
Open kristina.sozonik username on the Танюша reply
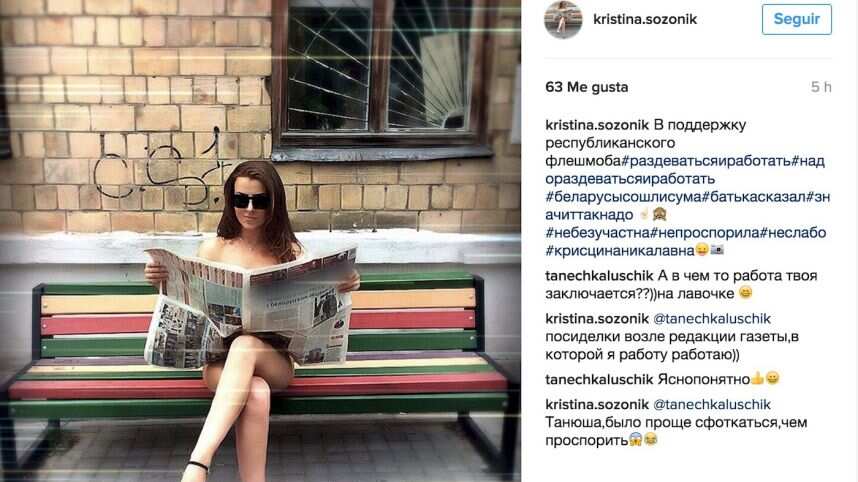pos(597,404)
